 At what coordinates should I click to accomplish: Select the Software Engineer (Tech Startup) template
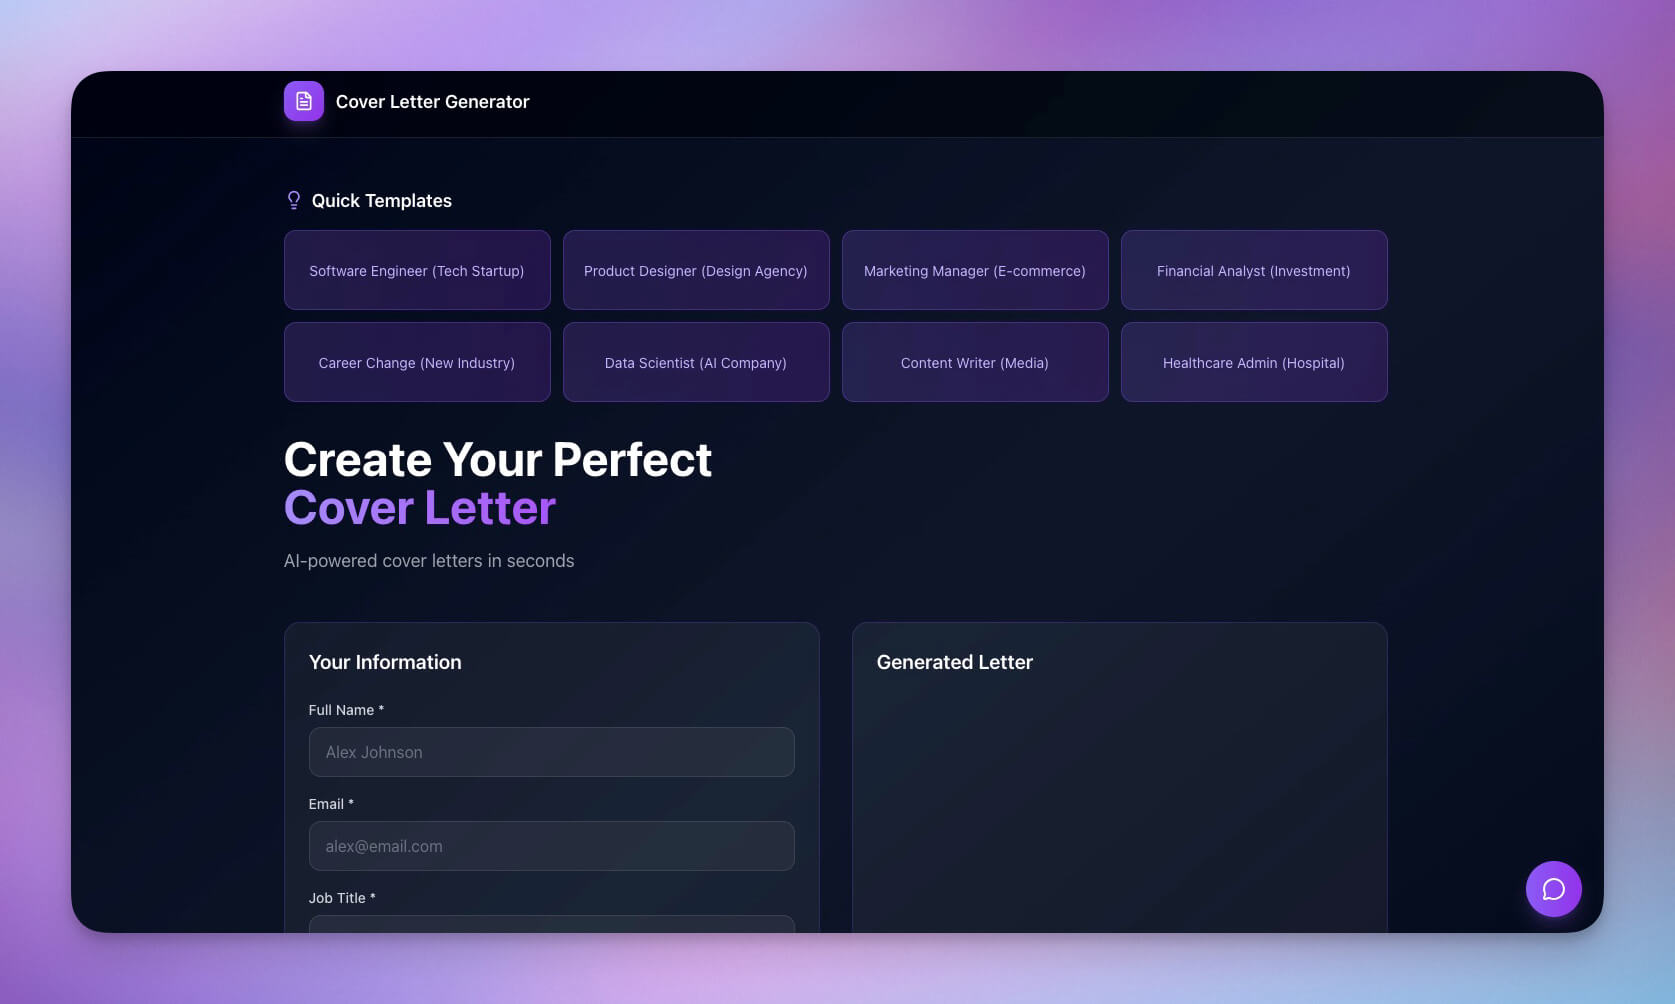[x=417, y=271]
